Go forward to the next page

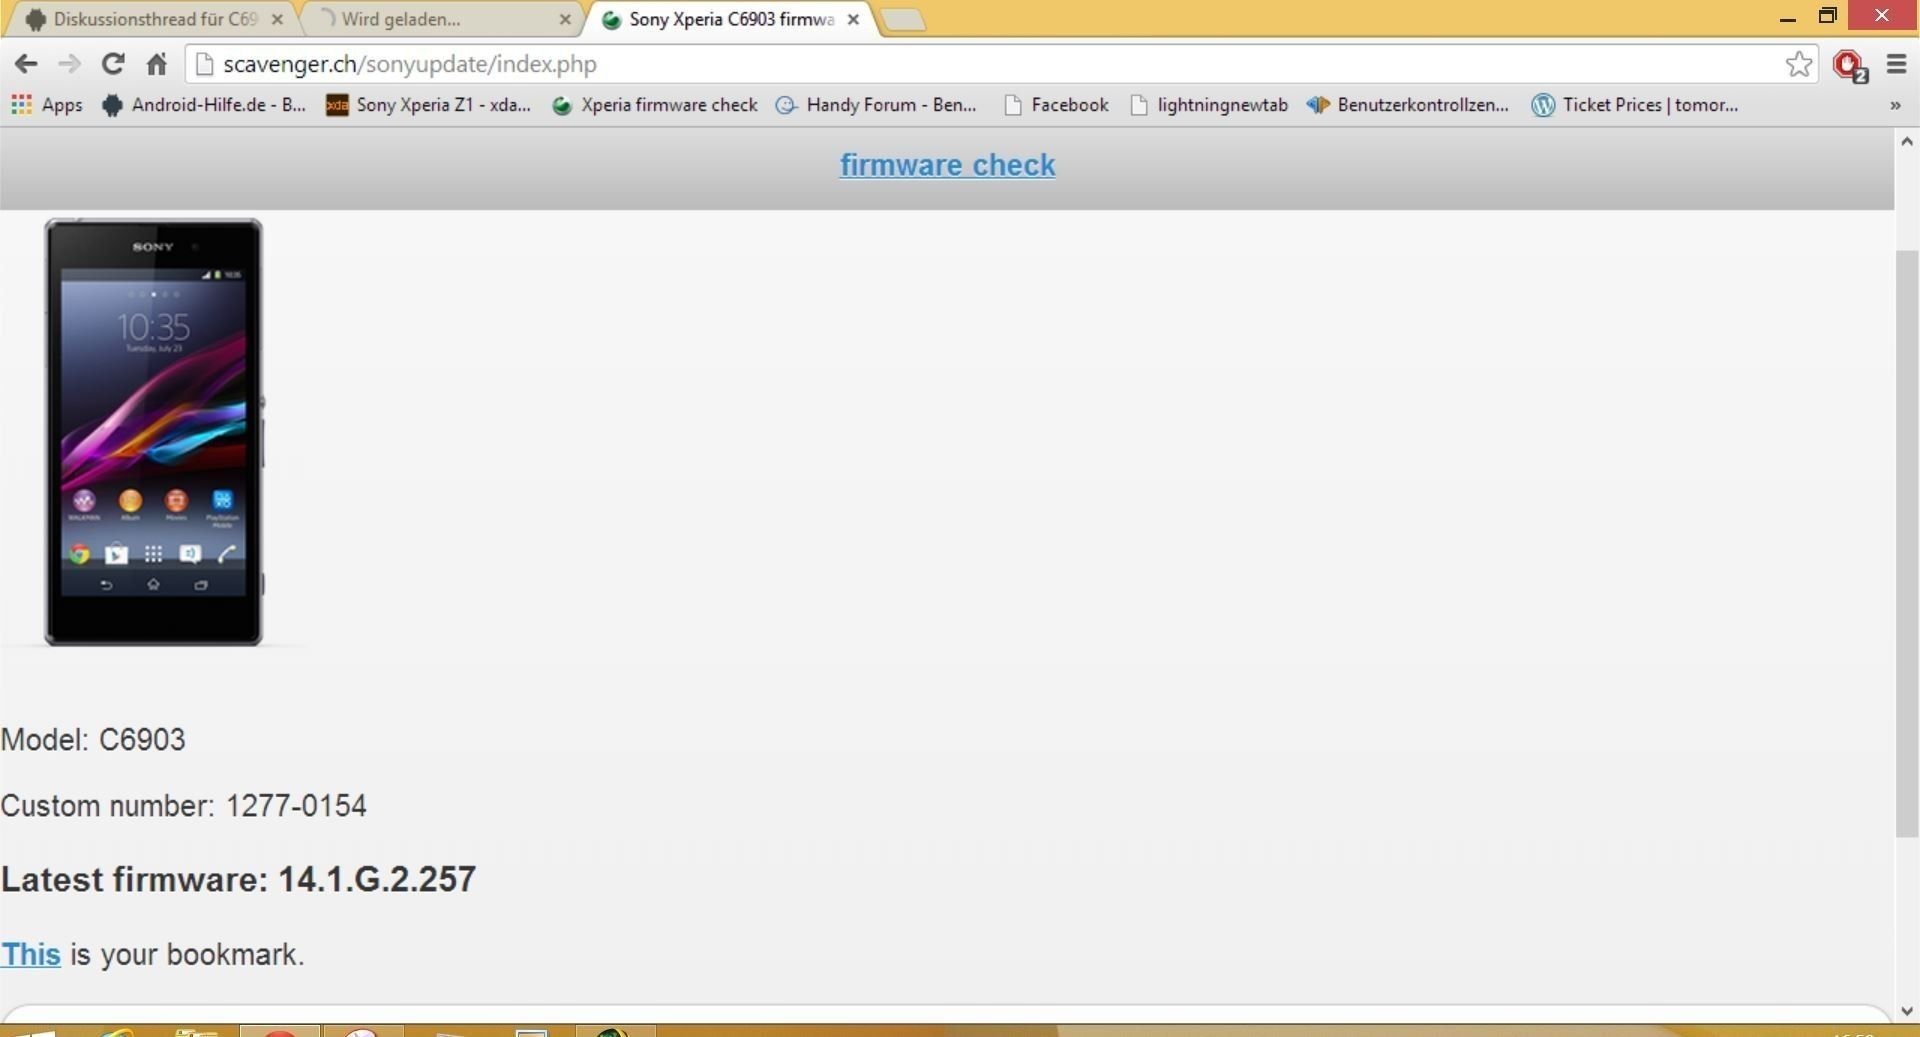[69, 64]
